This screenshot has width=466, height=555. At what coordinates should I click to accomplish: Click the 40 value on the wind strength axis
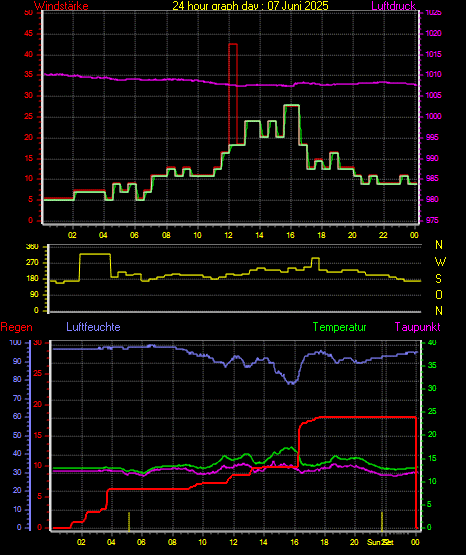28,54
